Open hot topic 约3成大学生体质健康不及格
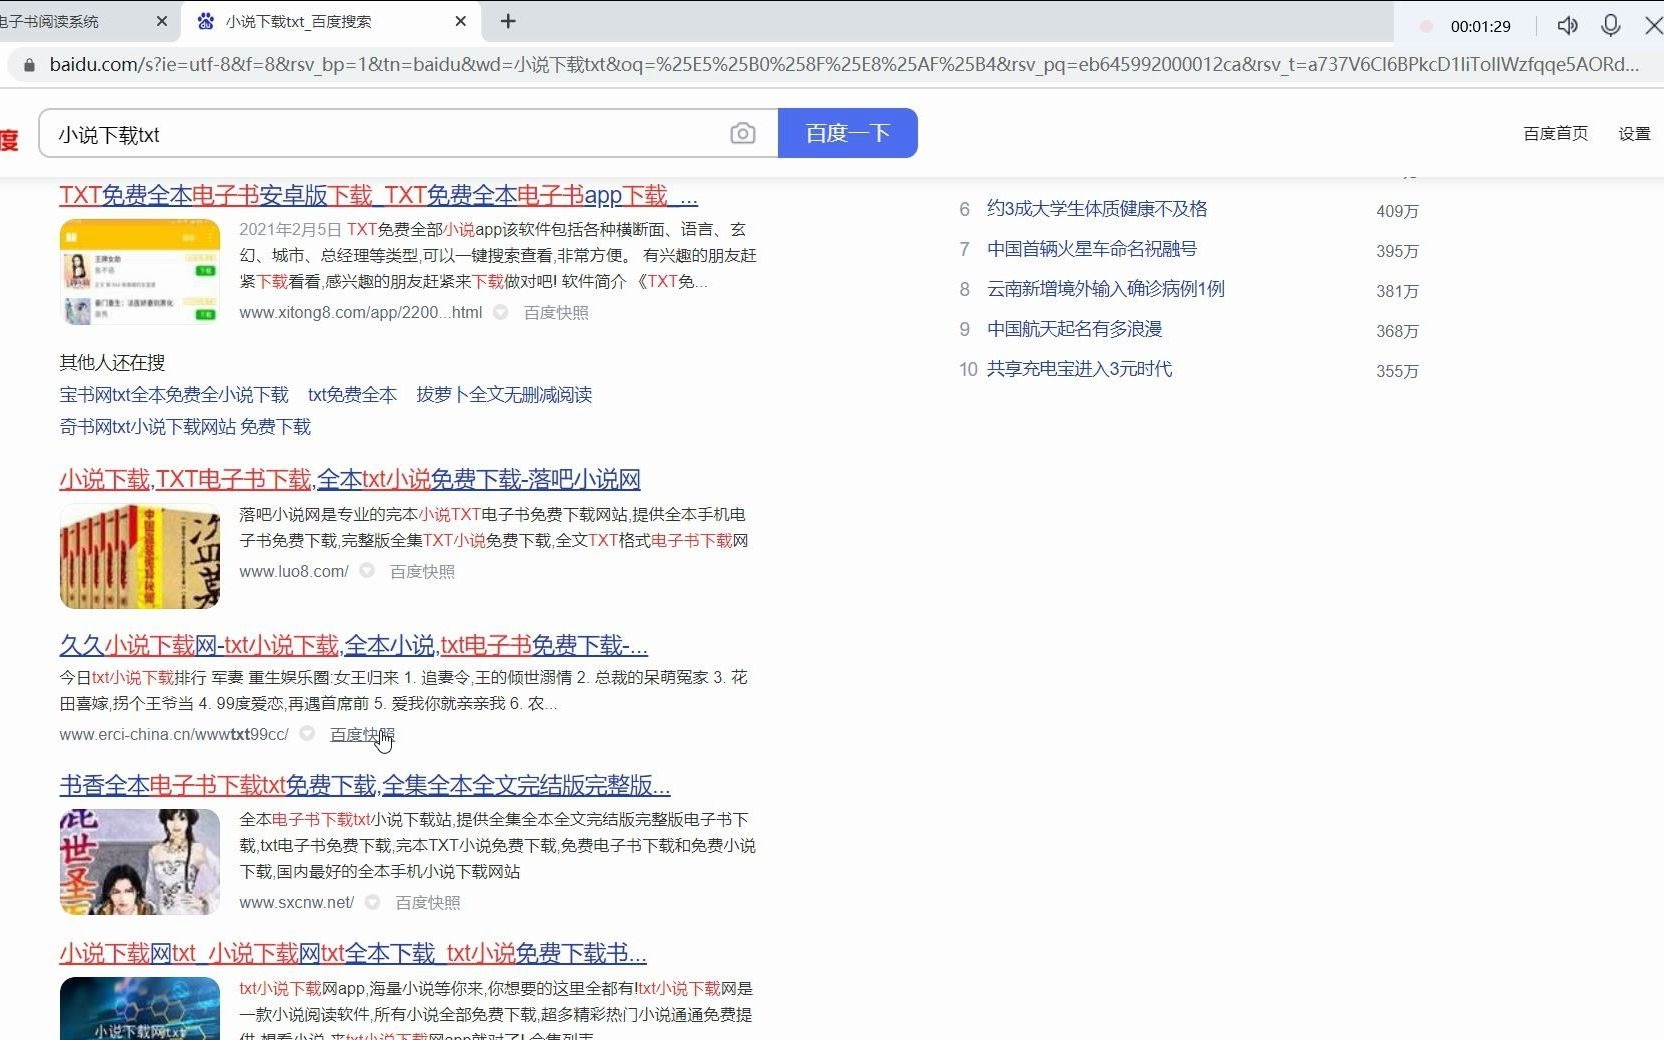 1097,209
